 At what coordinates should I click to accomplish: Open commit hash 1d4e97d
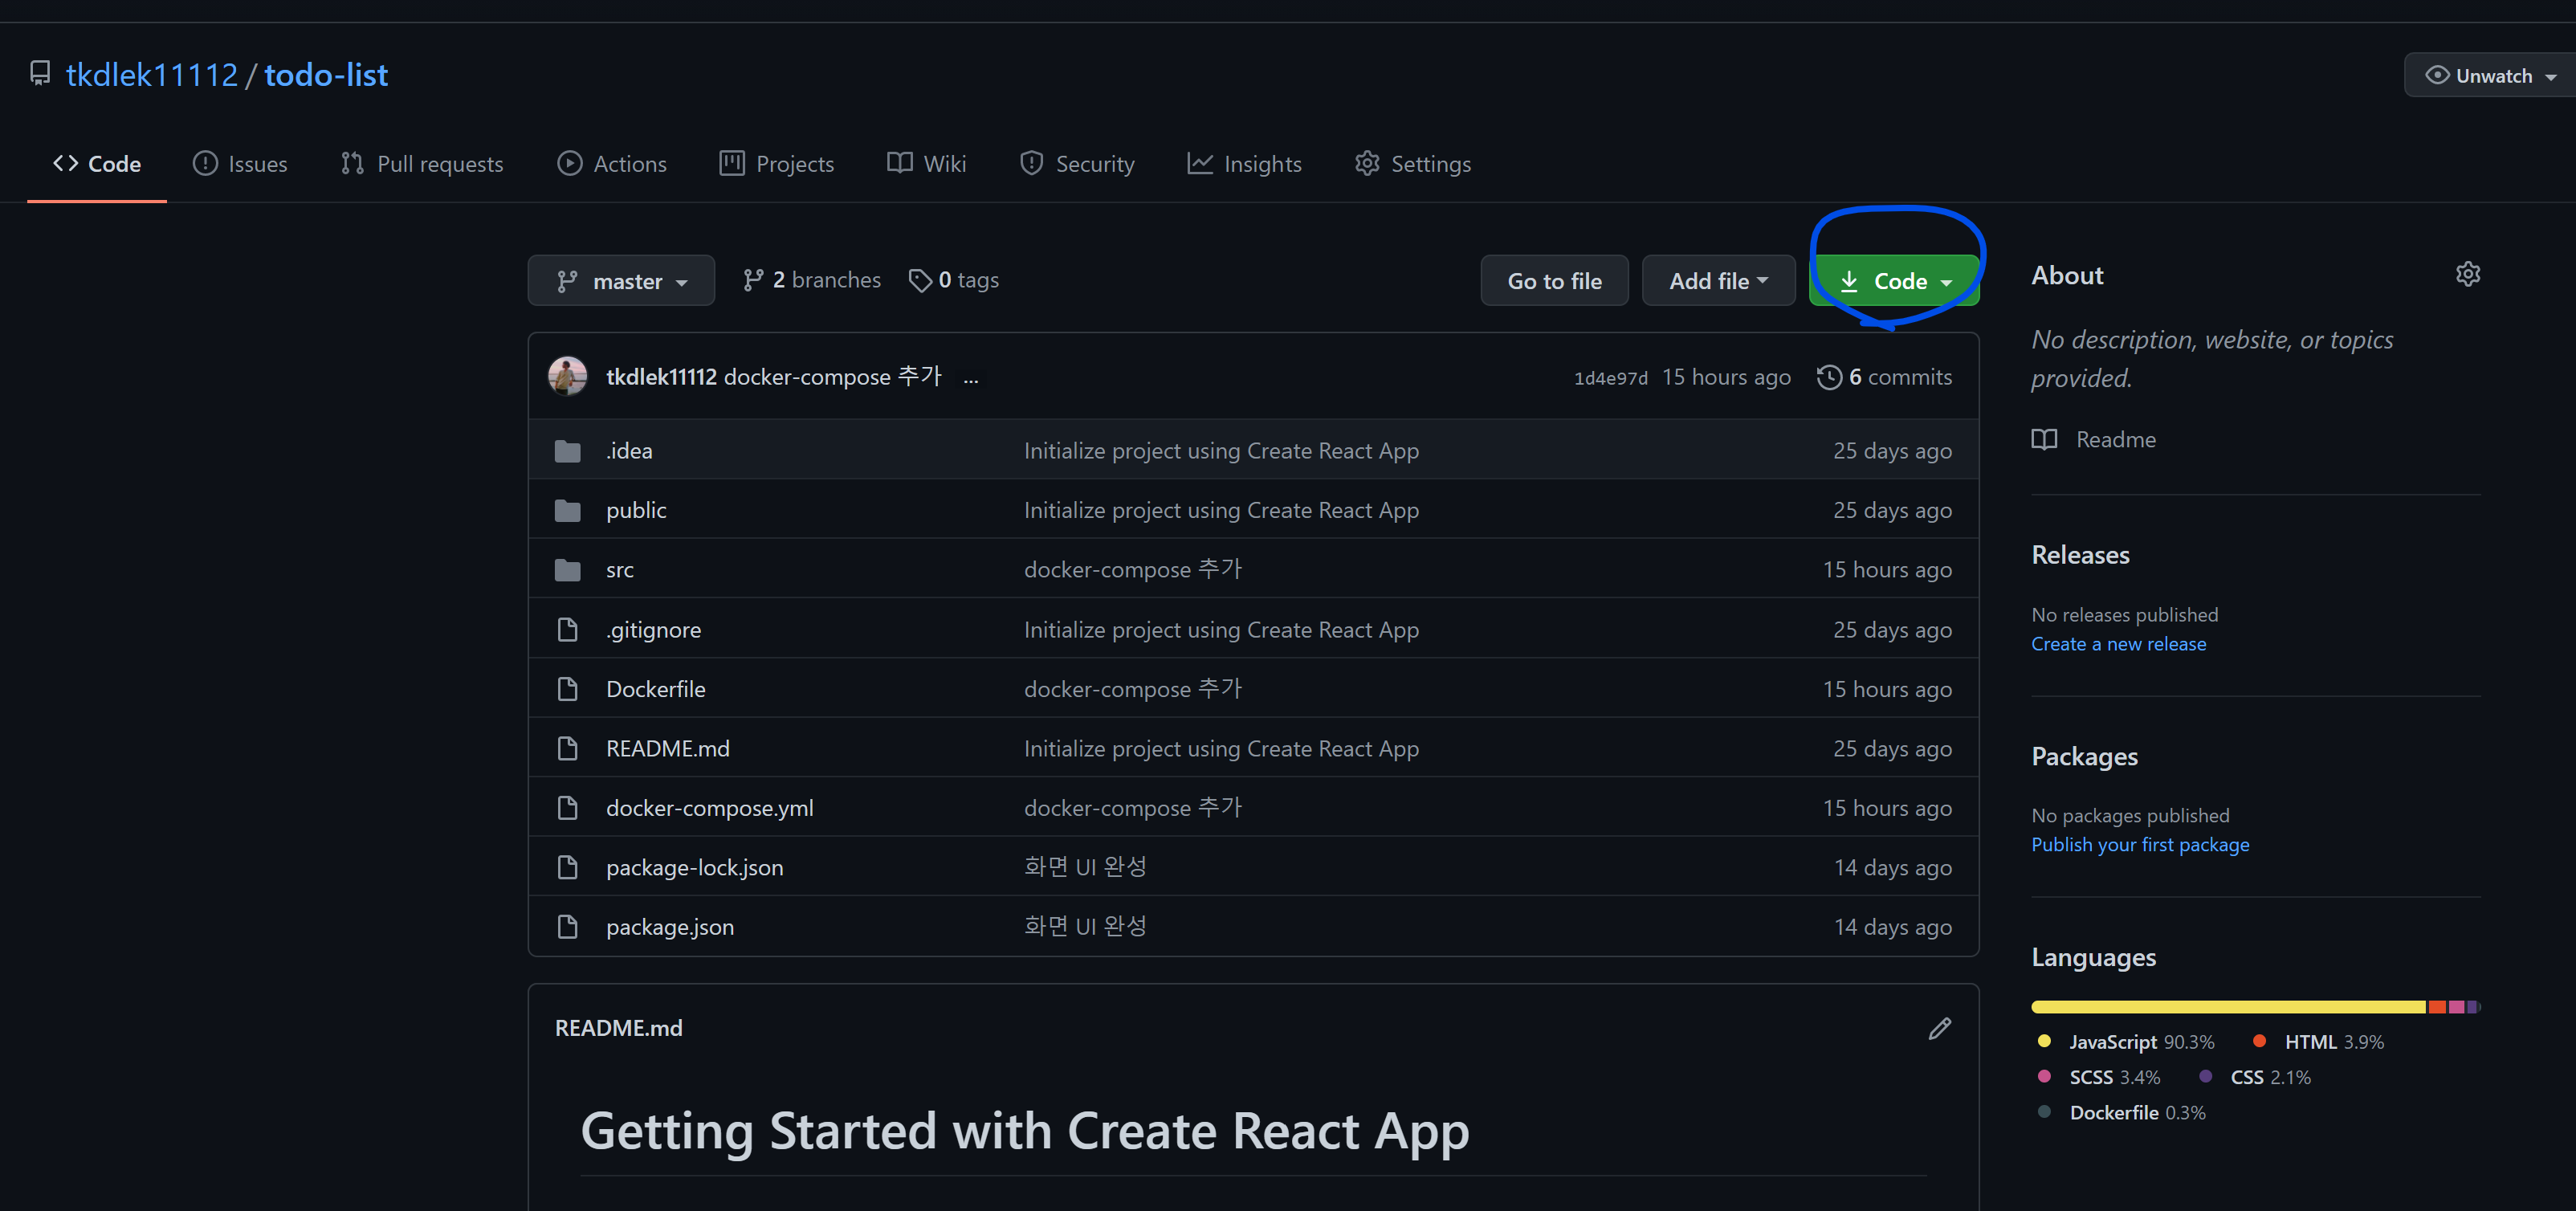1610,378
